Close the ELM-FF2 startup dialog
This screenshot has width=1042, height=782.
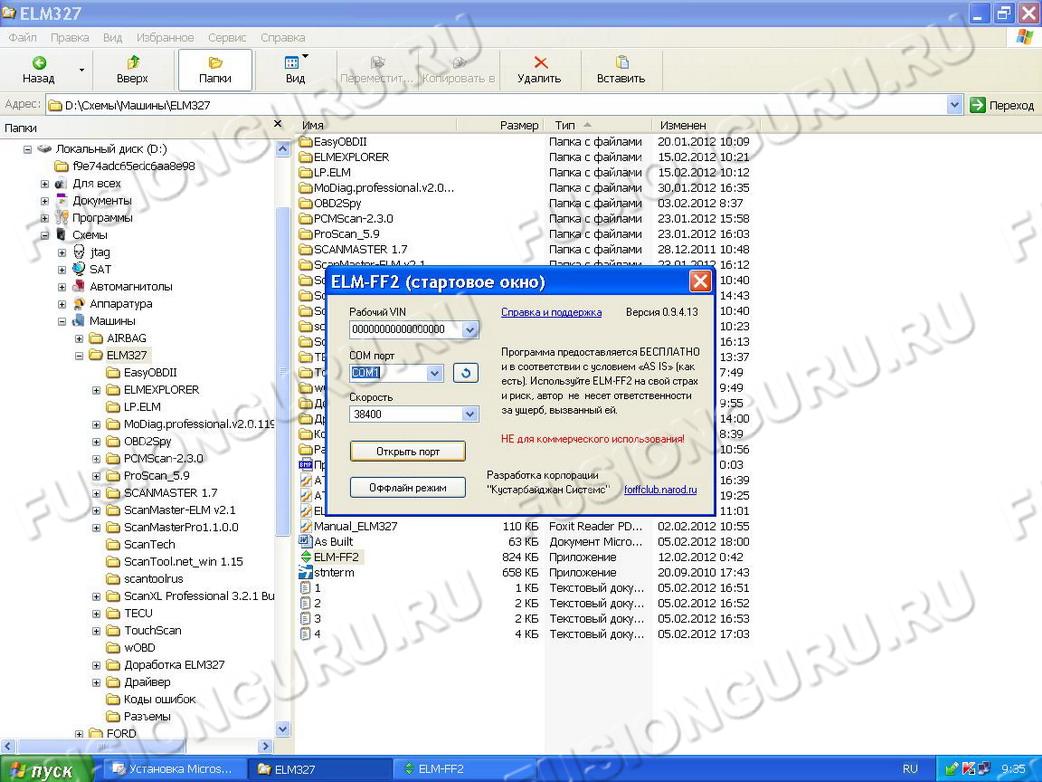[700, 282]
